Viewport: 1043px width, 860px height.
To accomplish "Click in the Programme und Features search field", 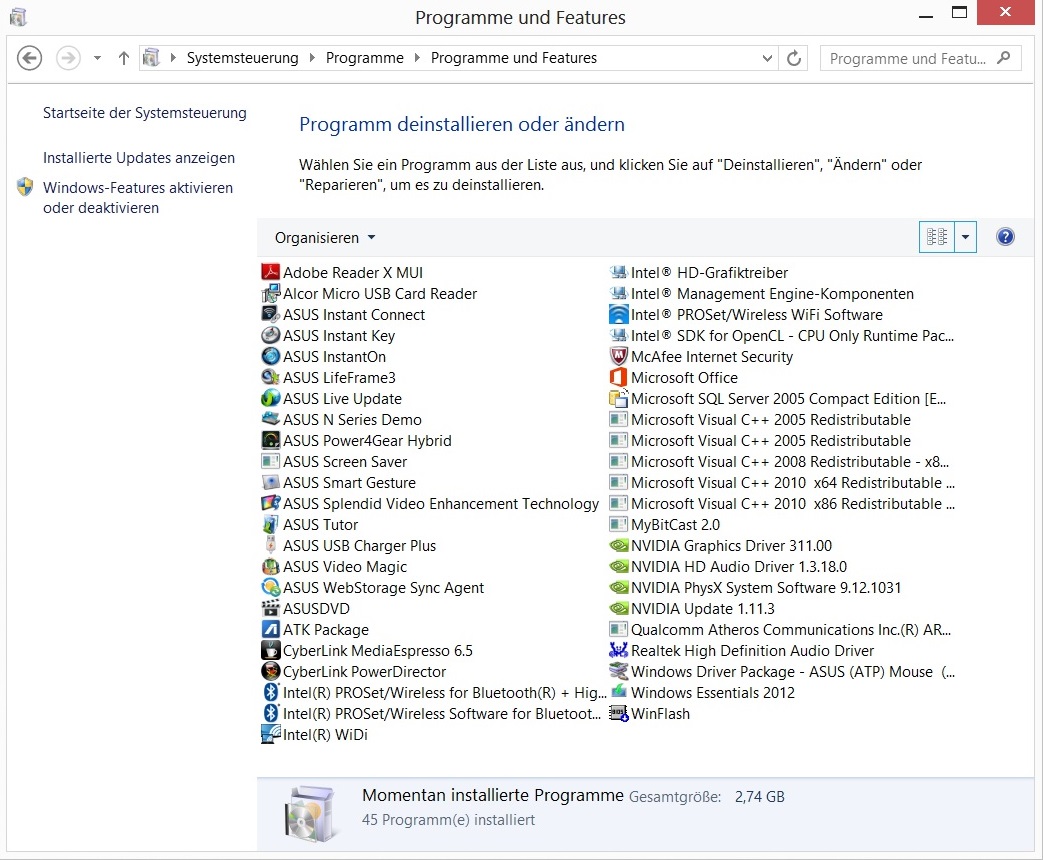I will click(x=907, y=59).
